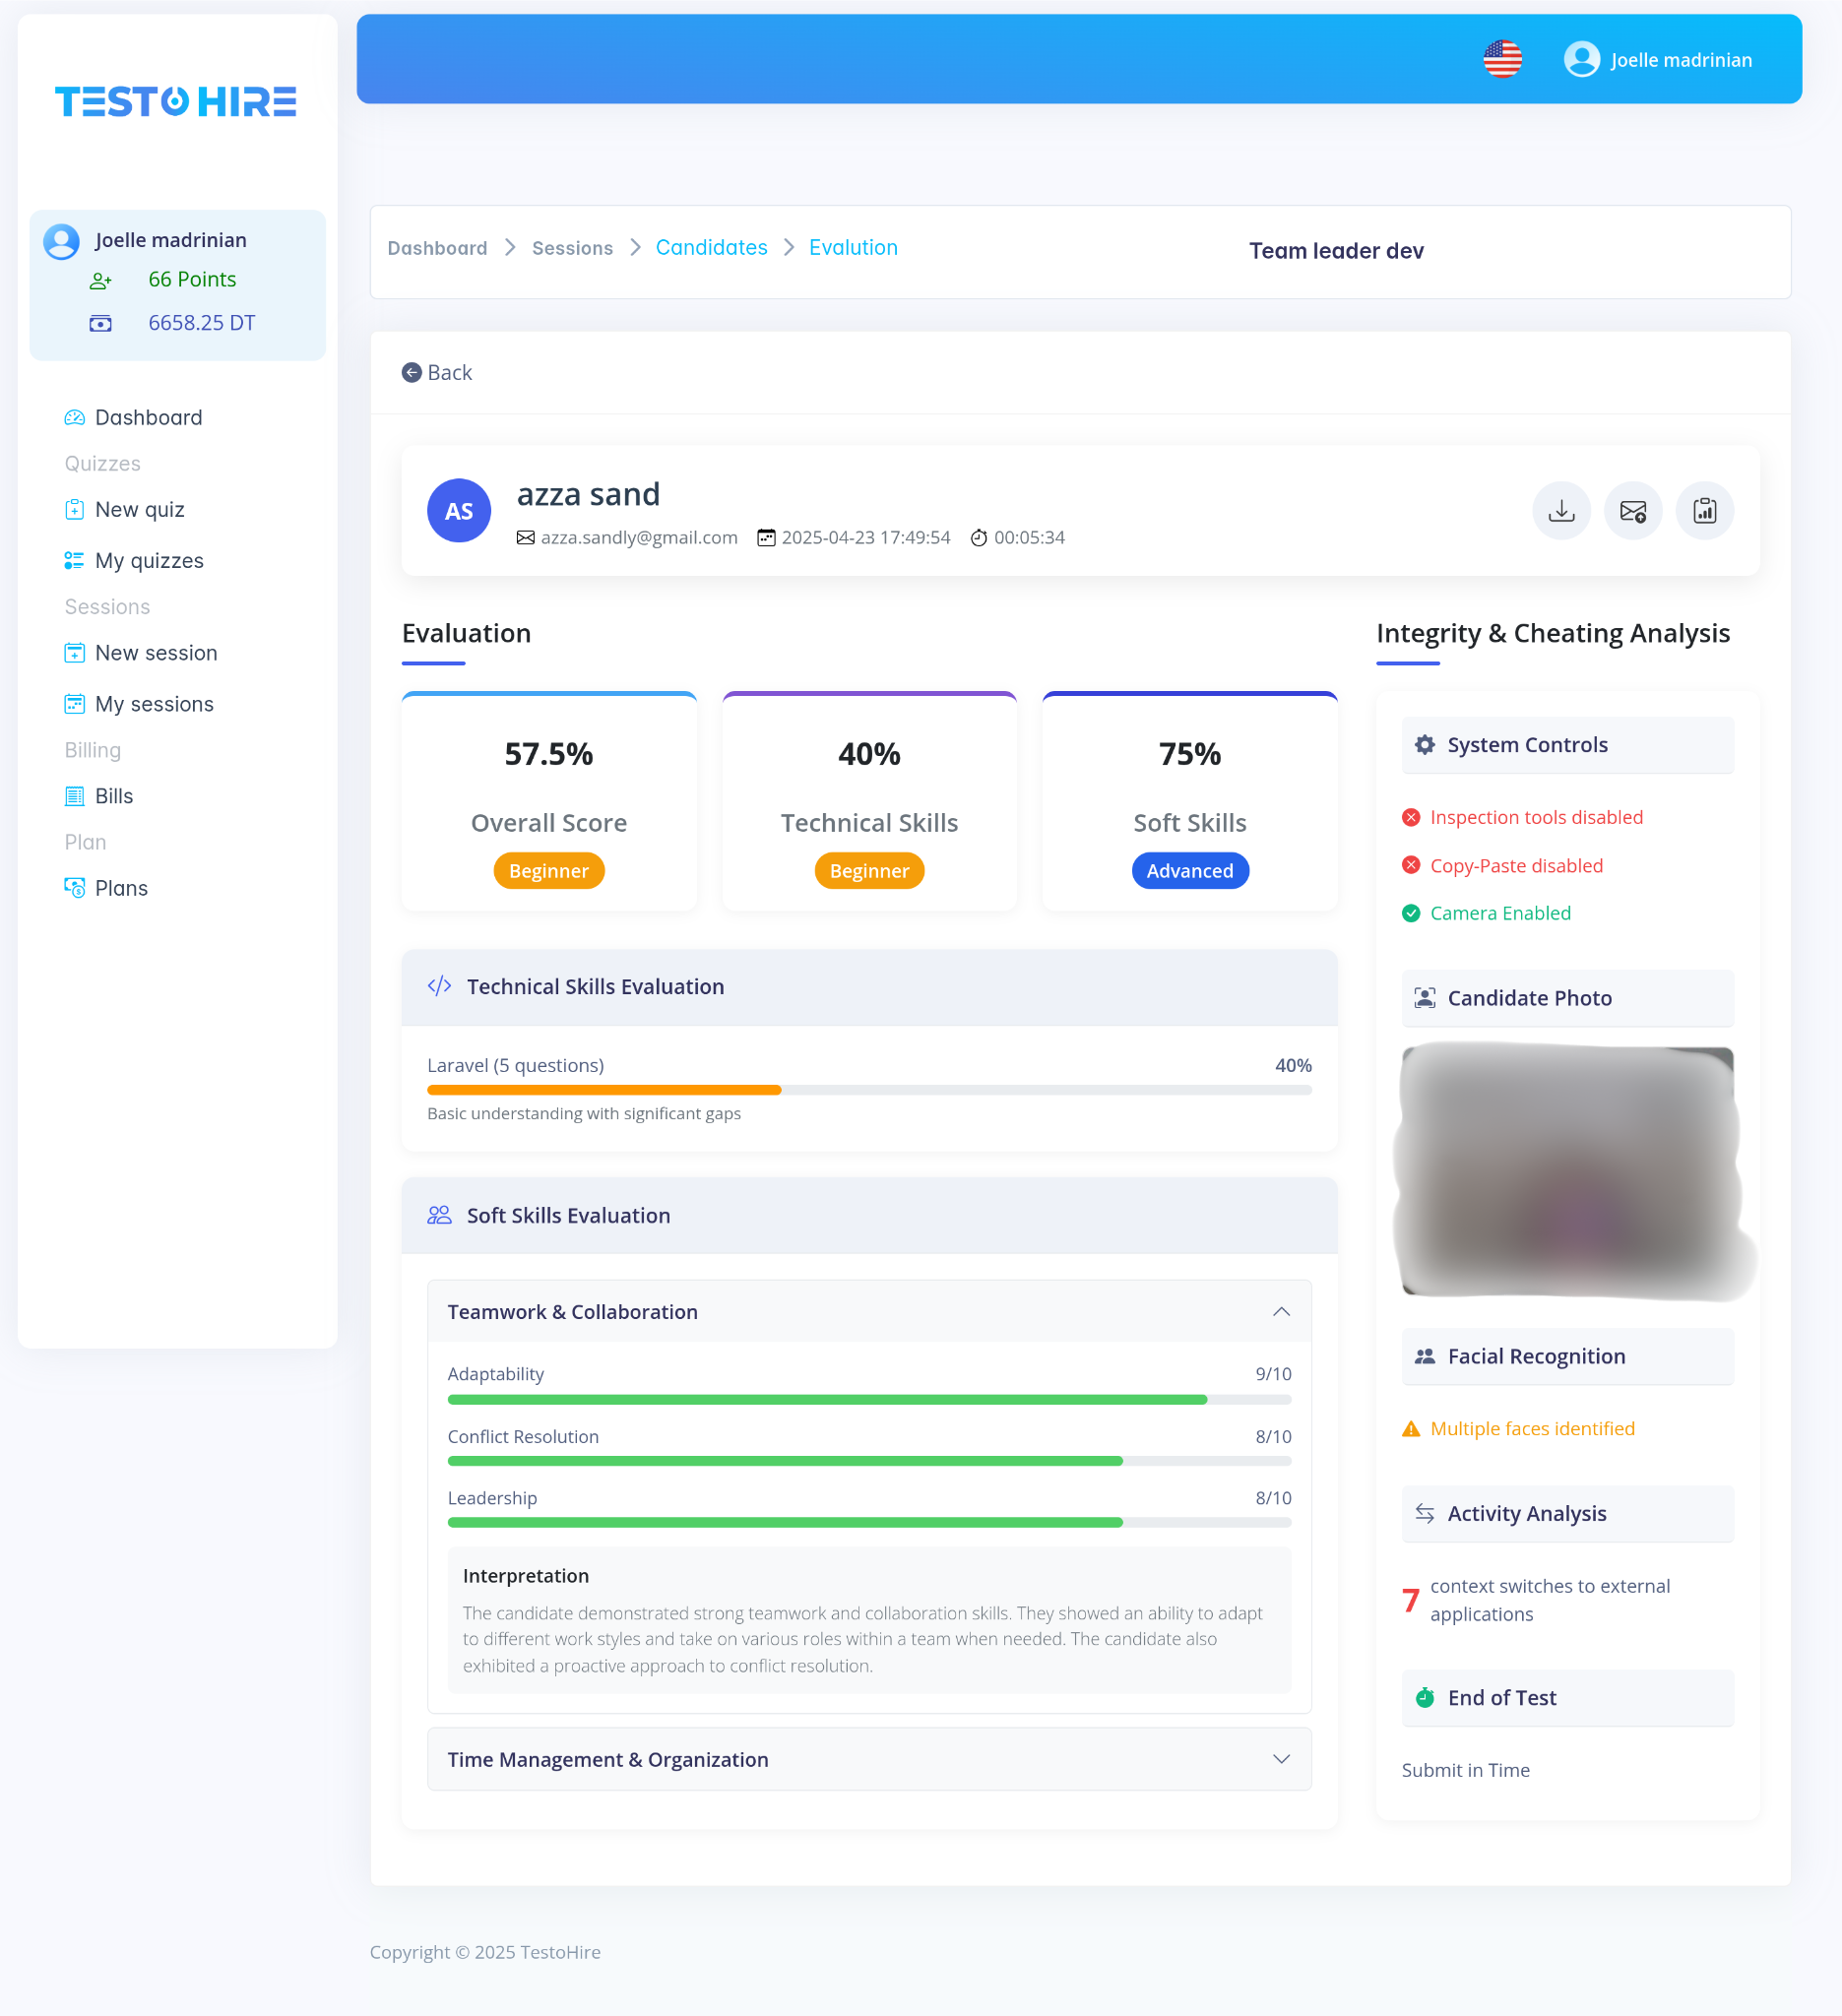Image resolution: width=1842 pixels, height=2016 pixels.
Task: Open the Sessions breadcrumb item
Action: coord(572,247)
